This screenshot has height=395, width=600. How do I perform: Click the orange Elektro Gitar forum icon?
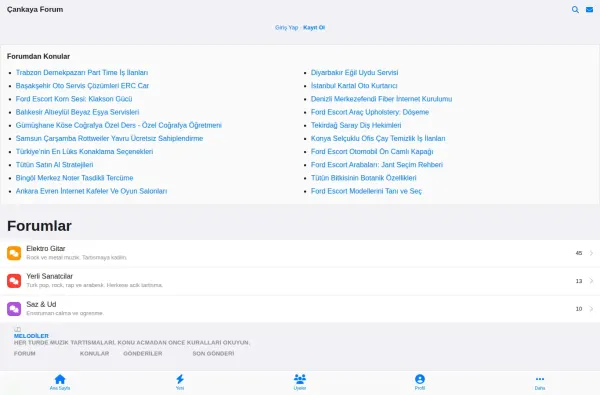point(14,253)
